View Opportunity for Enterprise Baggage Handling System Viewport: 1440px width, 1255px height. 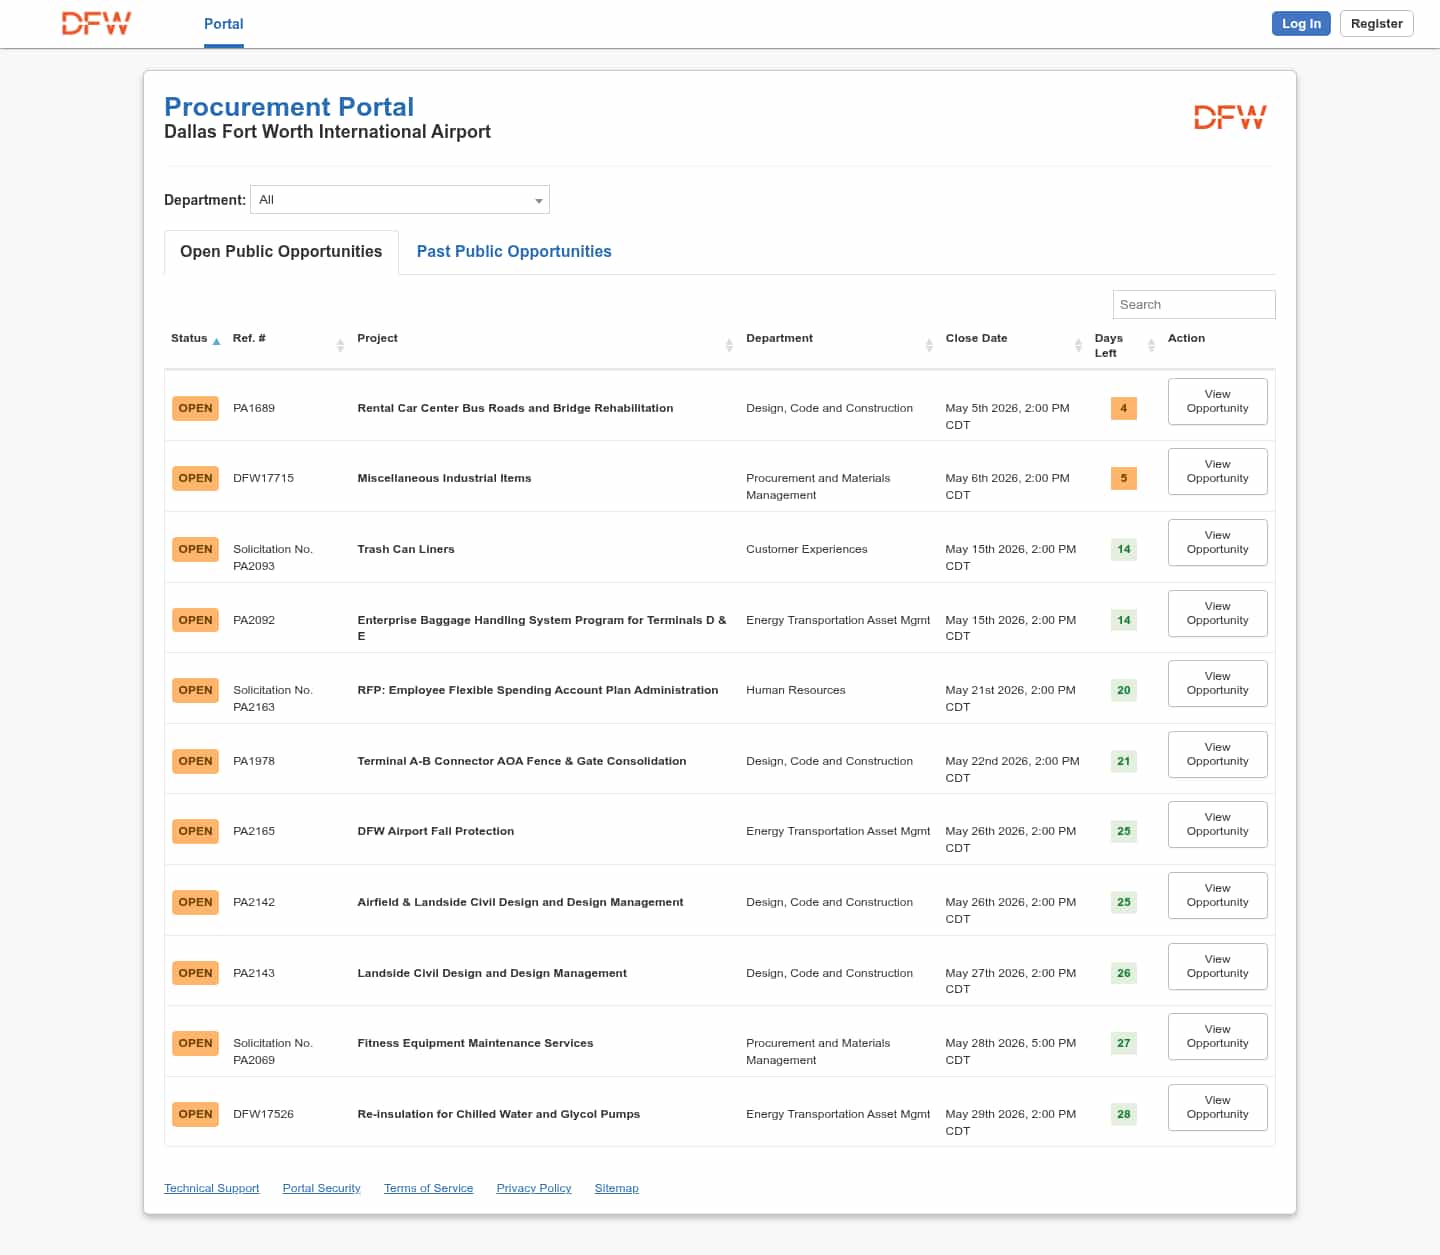(1218, 613)
